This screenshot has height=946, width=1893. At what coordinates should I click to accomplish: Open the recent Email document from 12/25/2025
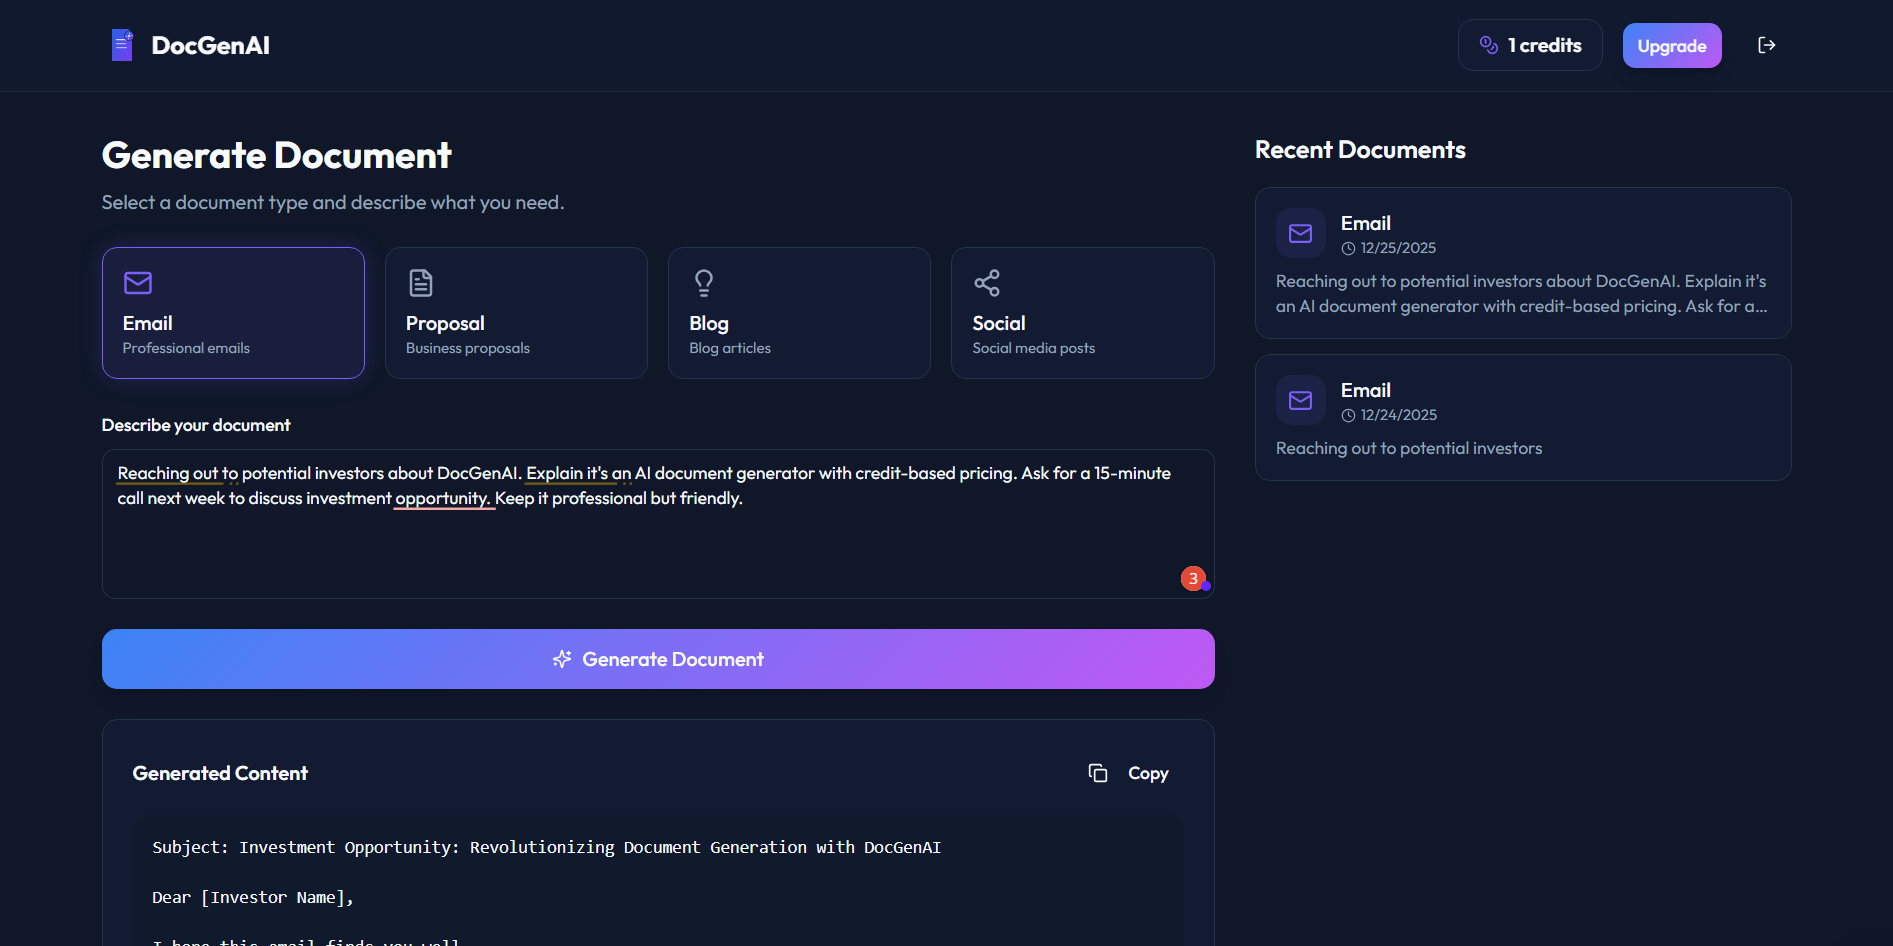tap(1523, 263)
